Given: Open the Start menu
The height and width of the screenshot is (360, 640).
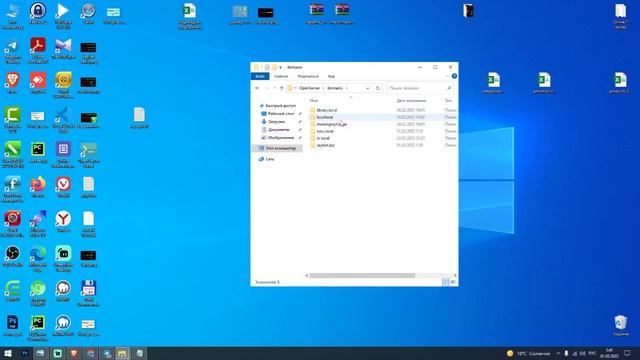Looking at the screenshot, I should coord(8,353).
